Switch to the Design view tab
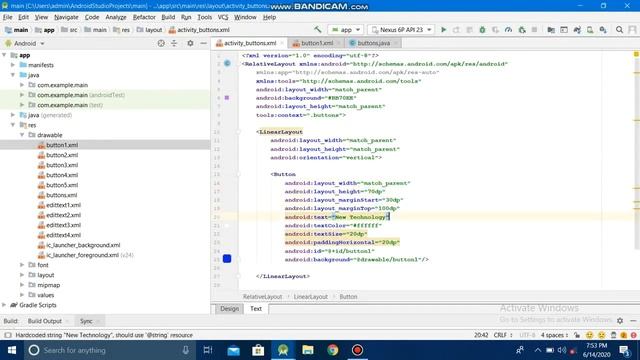 click(229, 309)
